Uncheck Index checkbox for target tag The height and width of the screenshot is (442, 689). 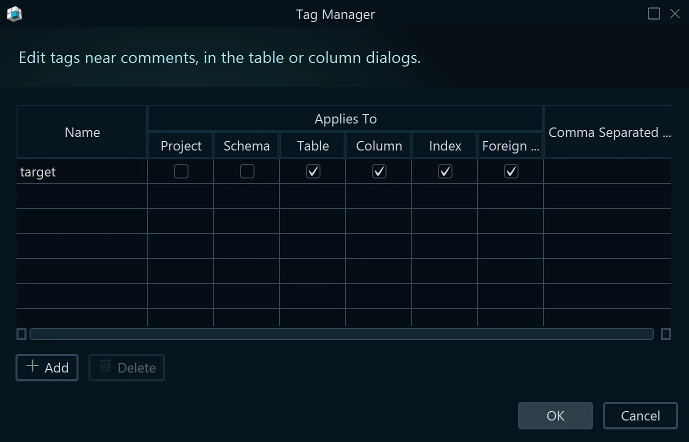[445, 171]
